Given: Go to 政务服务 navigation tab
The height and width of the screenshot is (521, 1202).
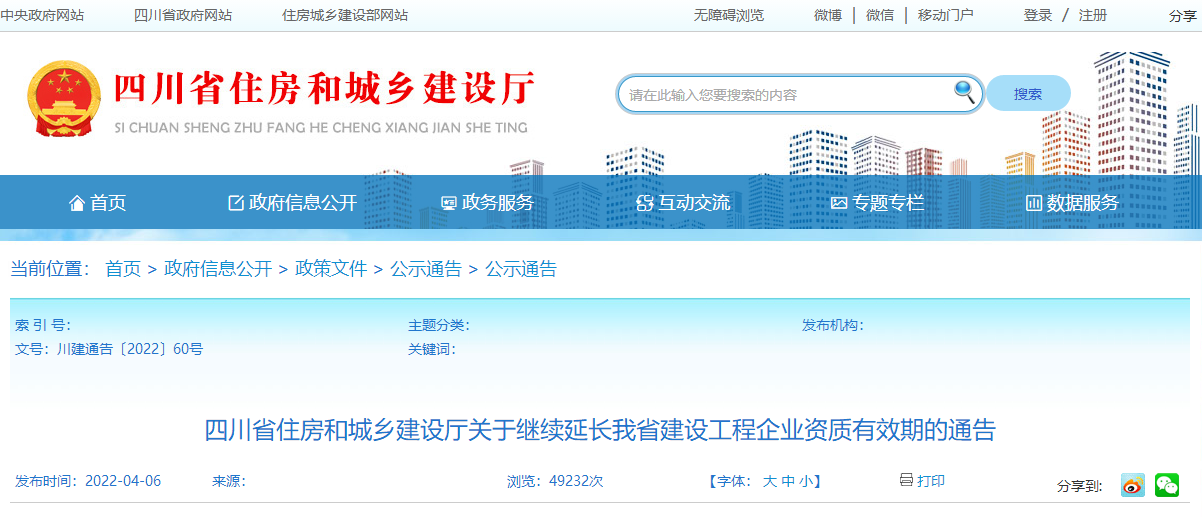Looking at the screenshot, I should tap(487, 203).
